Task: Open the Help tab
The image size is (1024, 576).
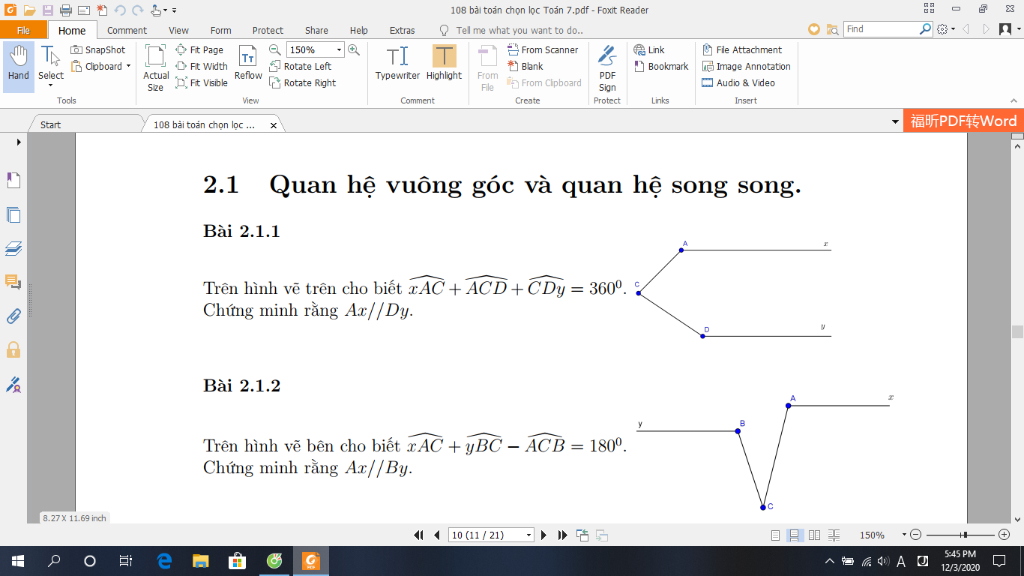Action: (x=359, y=30)
